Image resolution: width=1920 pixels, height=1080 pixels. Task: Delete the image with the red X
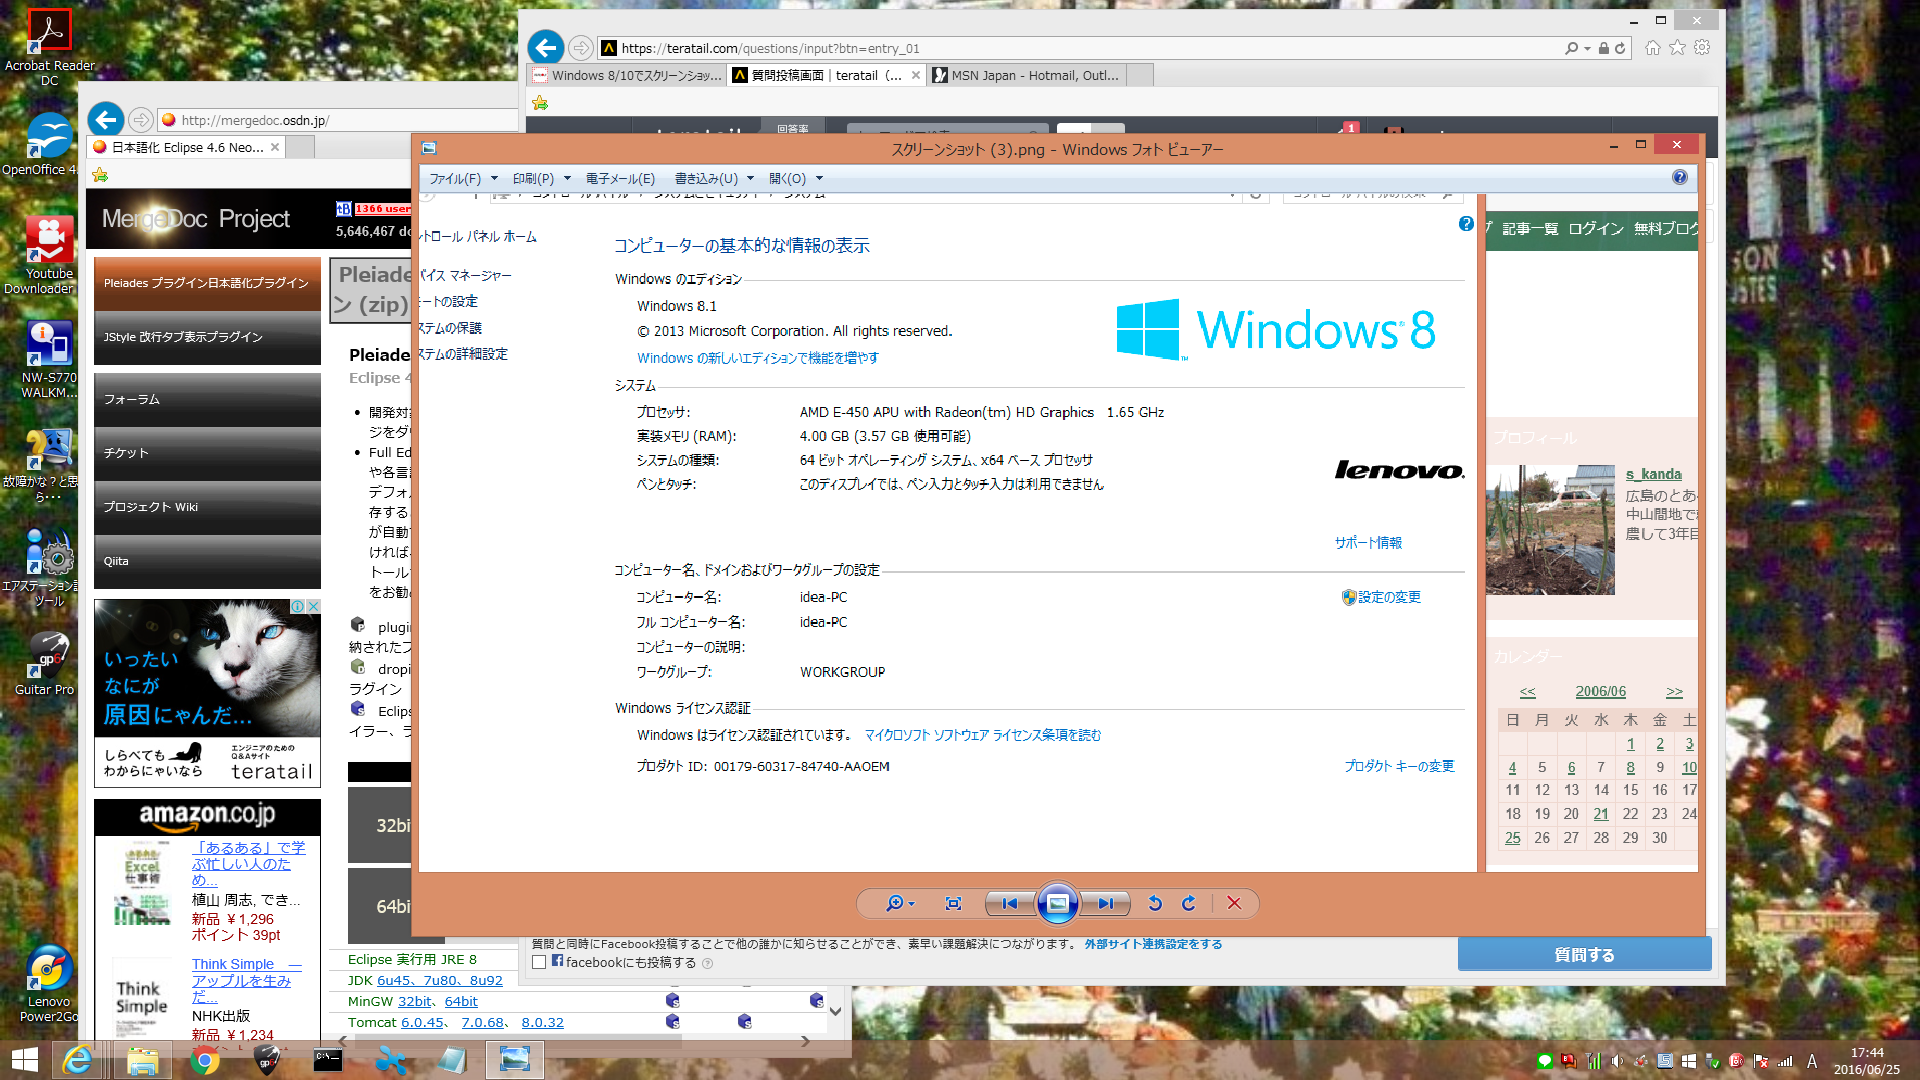click(1234, 903)
